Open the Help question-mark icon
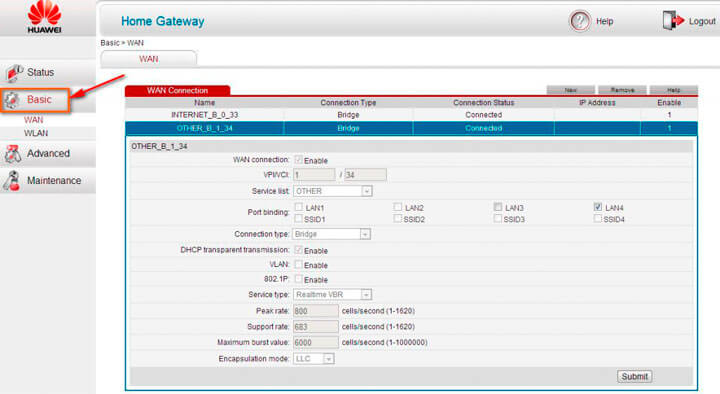 pyautogui.click(x=579, y=21)
